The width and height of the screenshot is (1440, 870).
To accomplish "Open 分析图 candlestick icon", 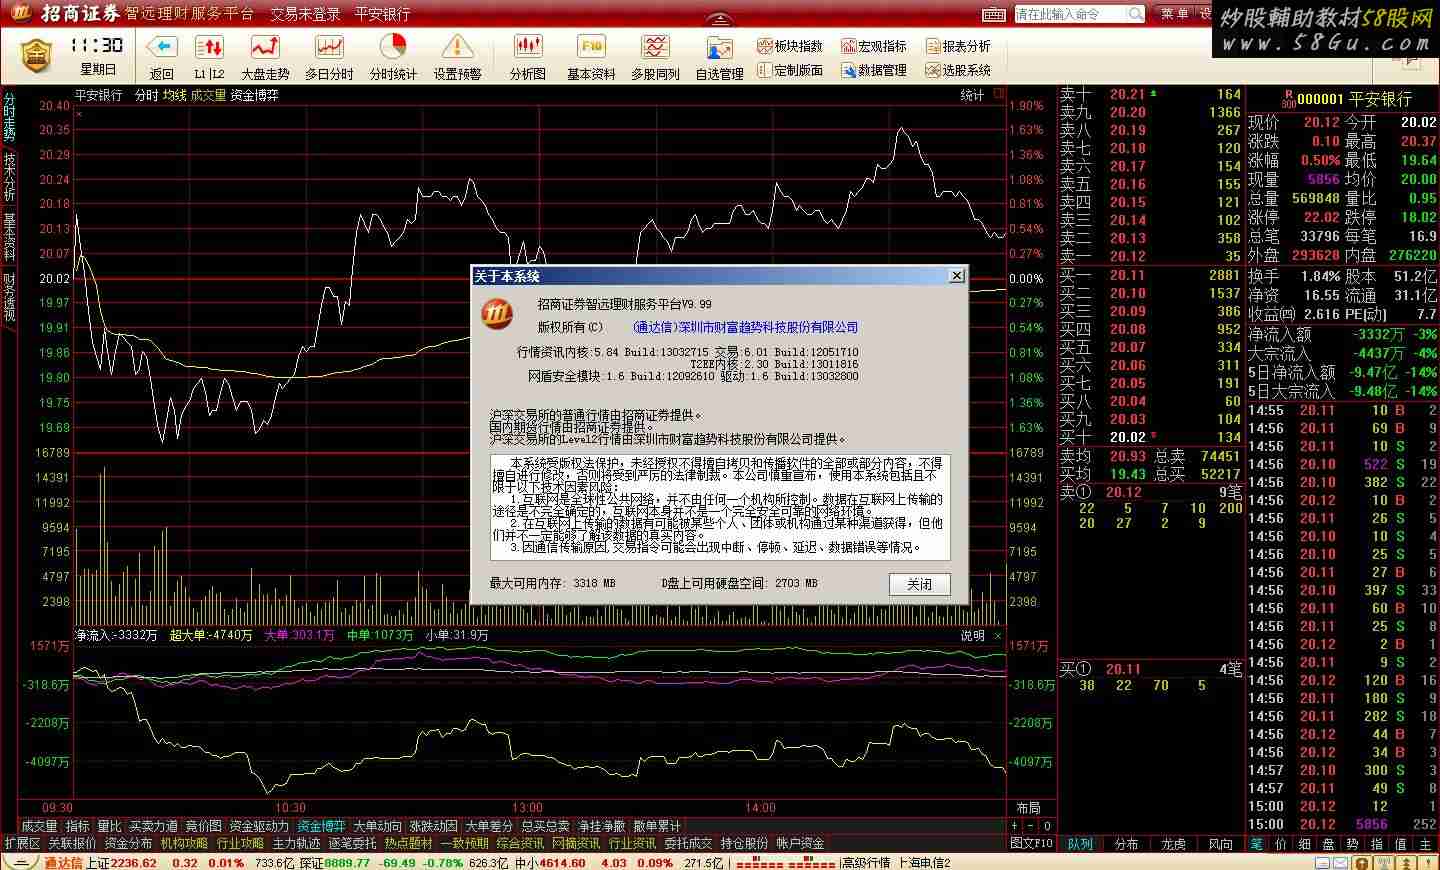I will pos(528,47).
